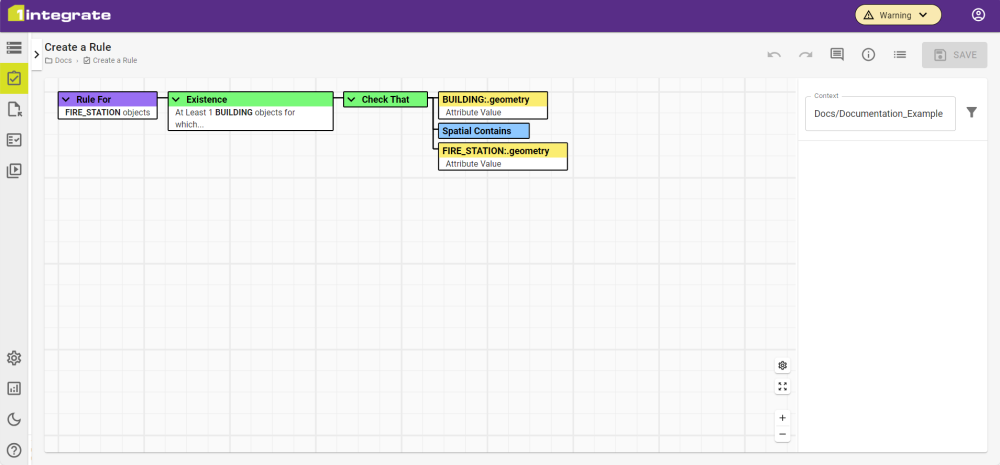
Task: Collapse the Rule For node
Action: pyautogui.click(x=65, y=100)
